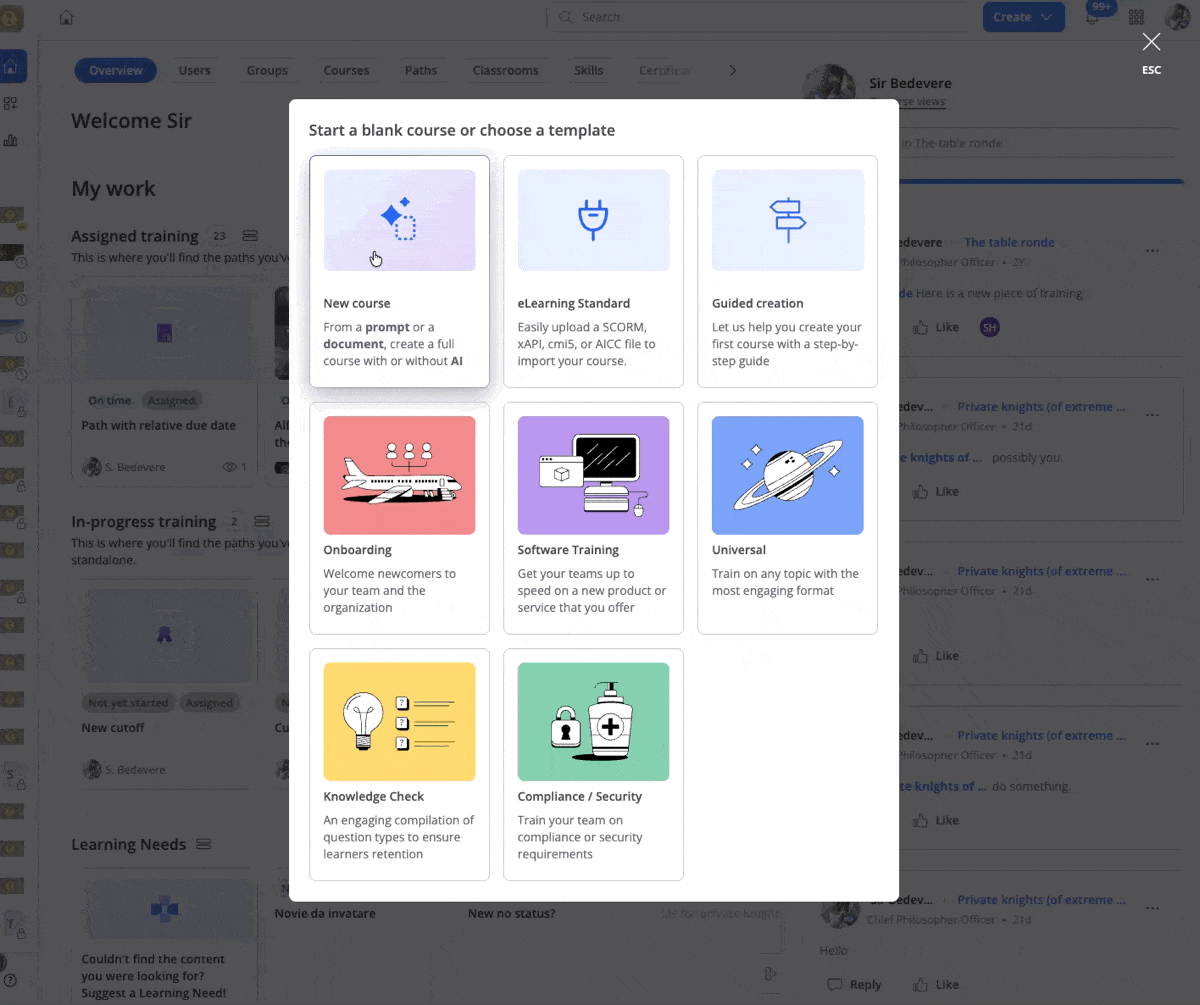
Task: Click the Software Training title text
Action: (568, 550)
